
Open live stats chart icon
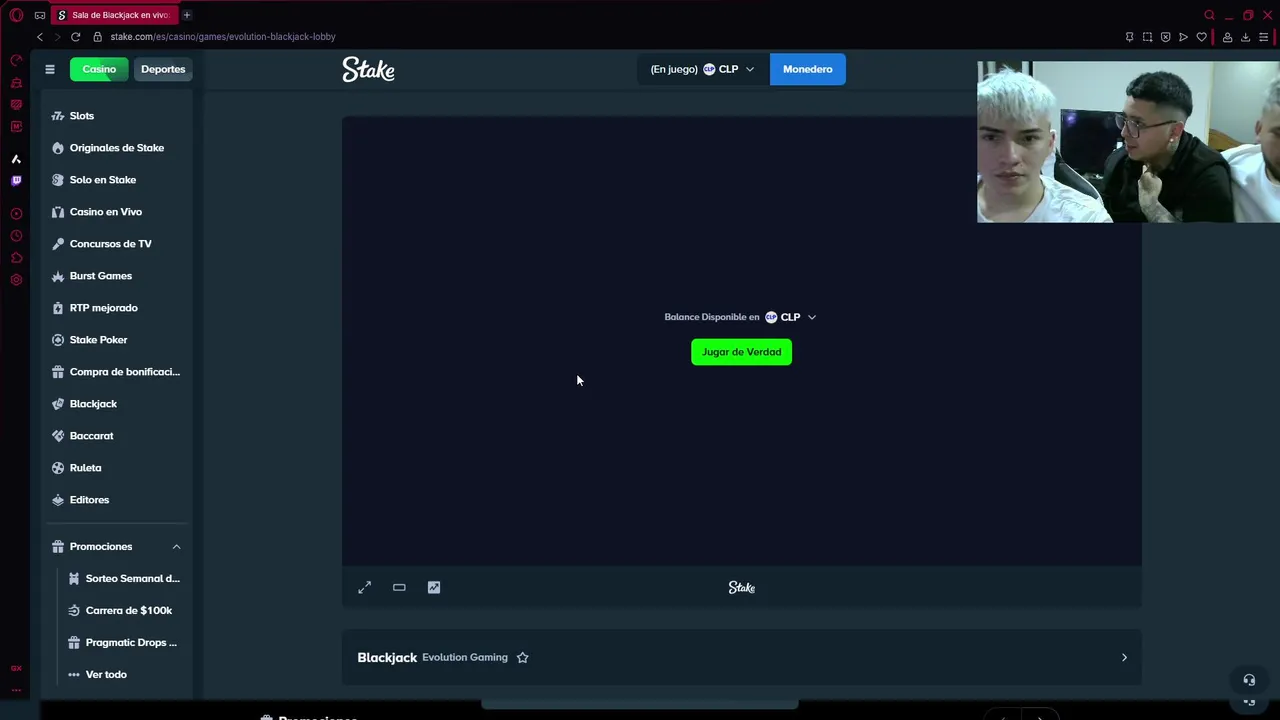point(434,588)
